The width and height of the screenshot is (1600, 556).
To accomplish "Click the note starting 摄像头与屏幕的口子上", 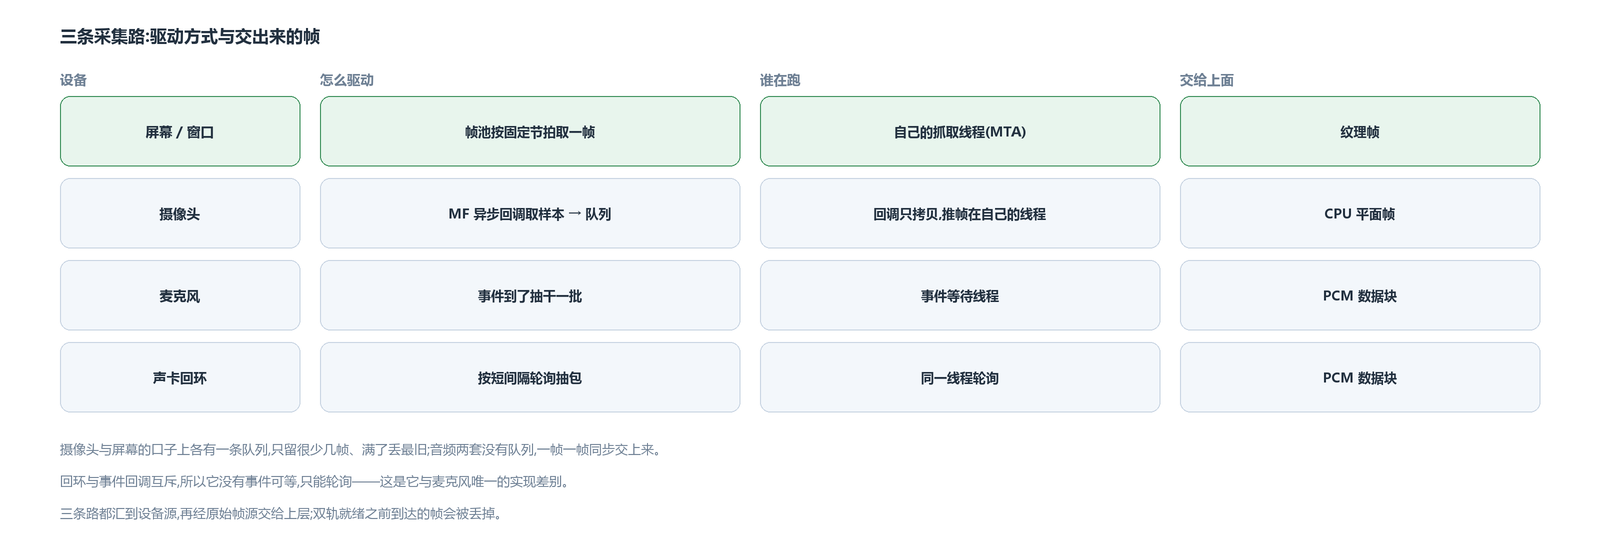I will pyautogui.click(x=361, y=450).
